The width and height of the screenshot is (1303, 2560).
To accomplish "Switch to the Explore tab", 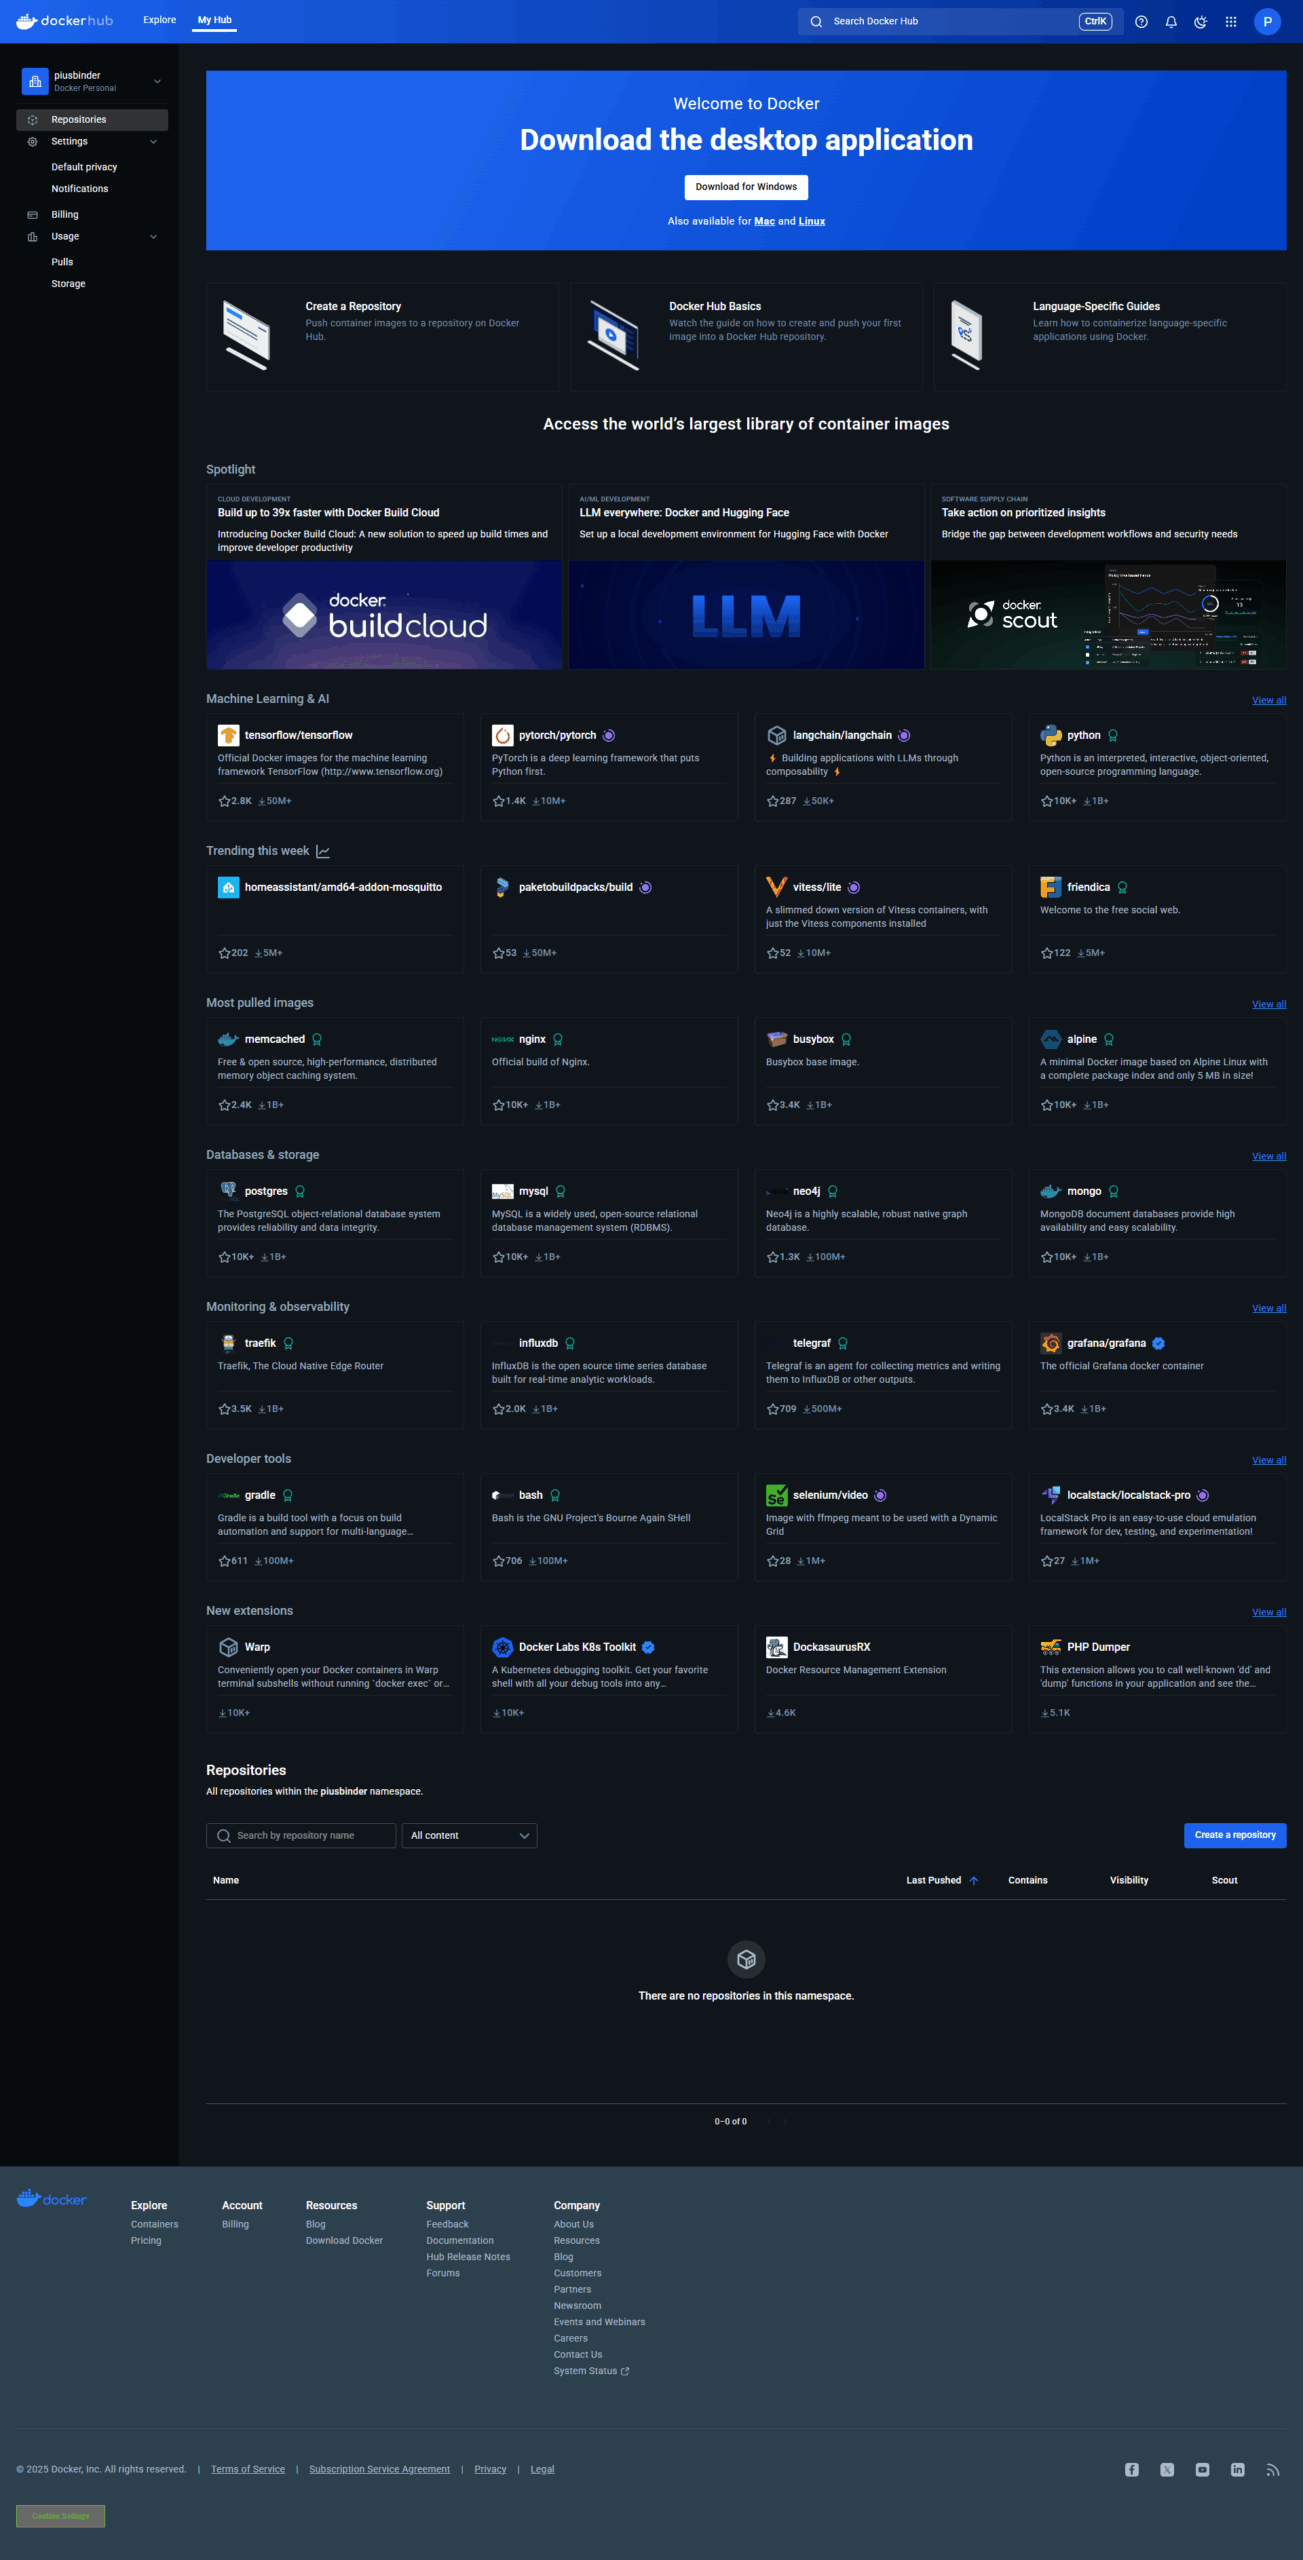I will (x=159, y=20).
